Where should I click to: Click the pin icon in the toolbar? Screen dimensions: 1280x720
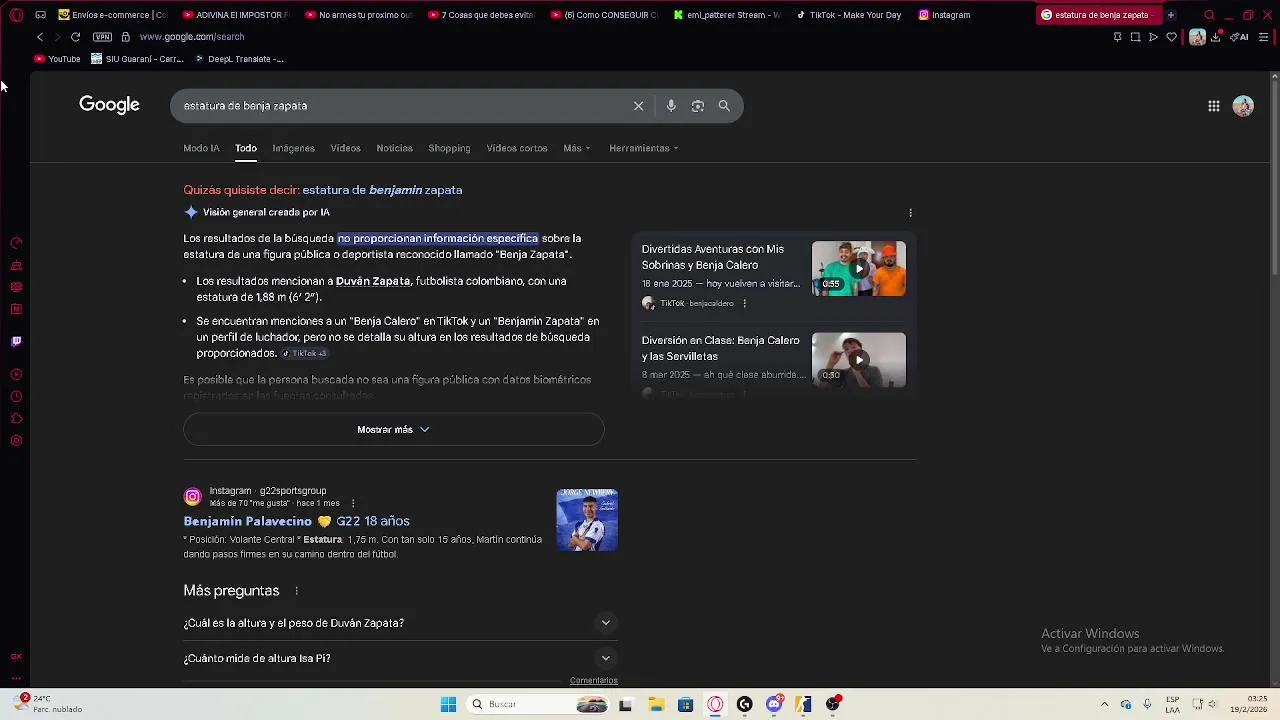coord(1117,37)
